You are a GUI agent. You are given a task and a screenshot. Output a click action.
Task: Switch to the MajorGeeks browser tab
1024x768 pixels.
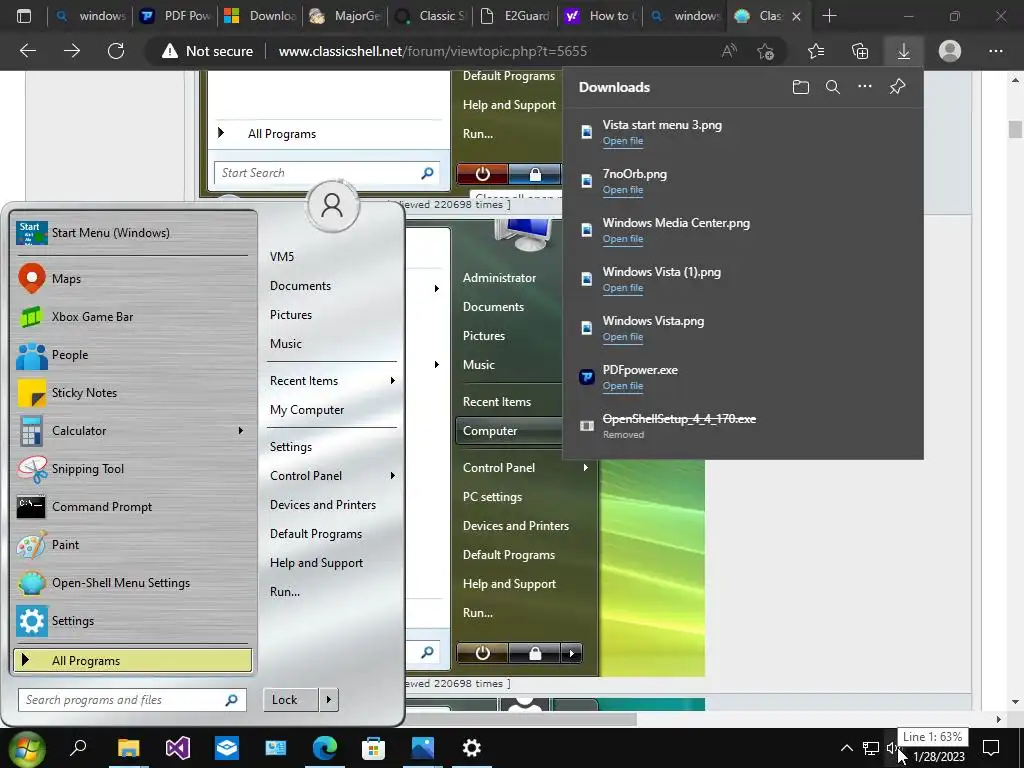click(346, 16)
